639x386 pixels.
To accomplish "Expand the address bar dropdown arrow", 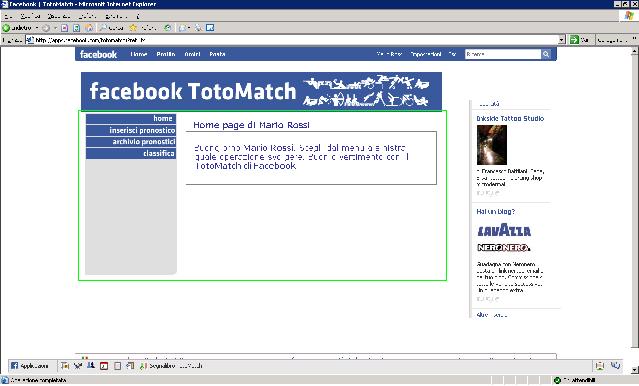I will (562, 40).
